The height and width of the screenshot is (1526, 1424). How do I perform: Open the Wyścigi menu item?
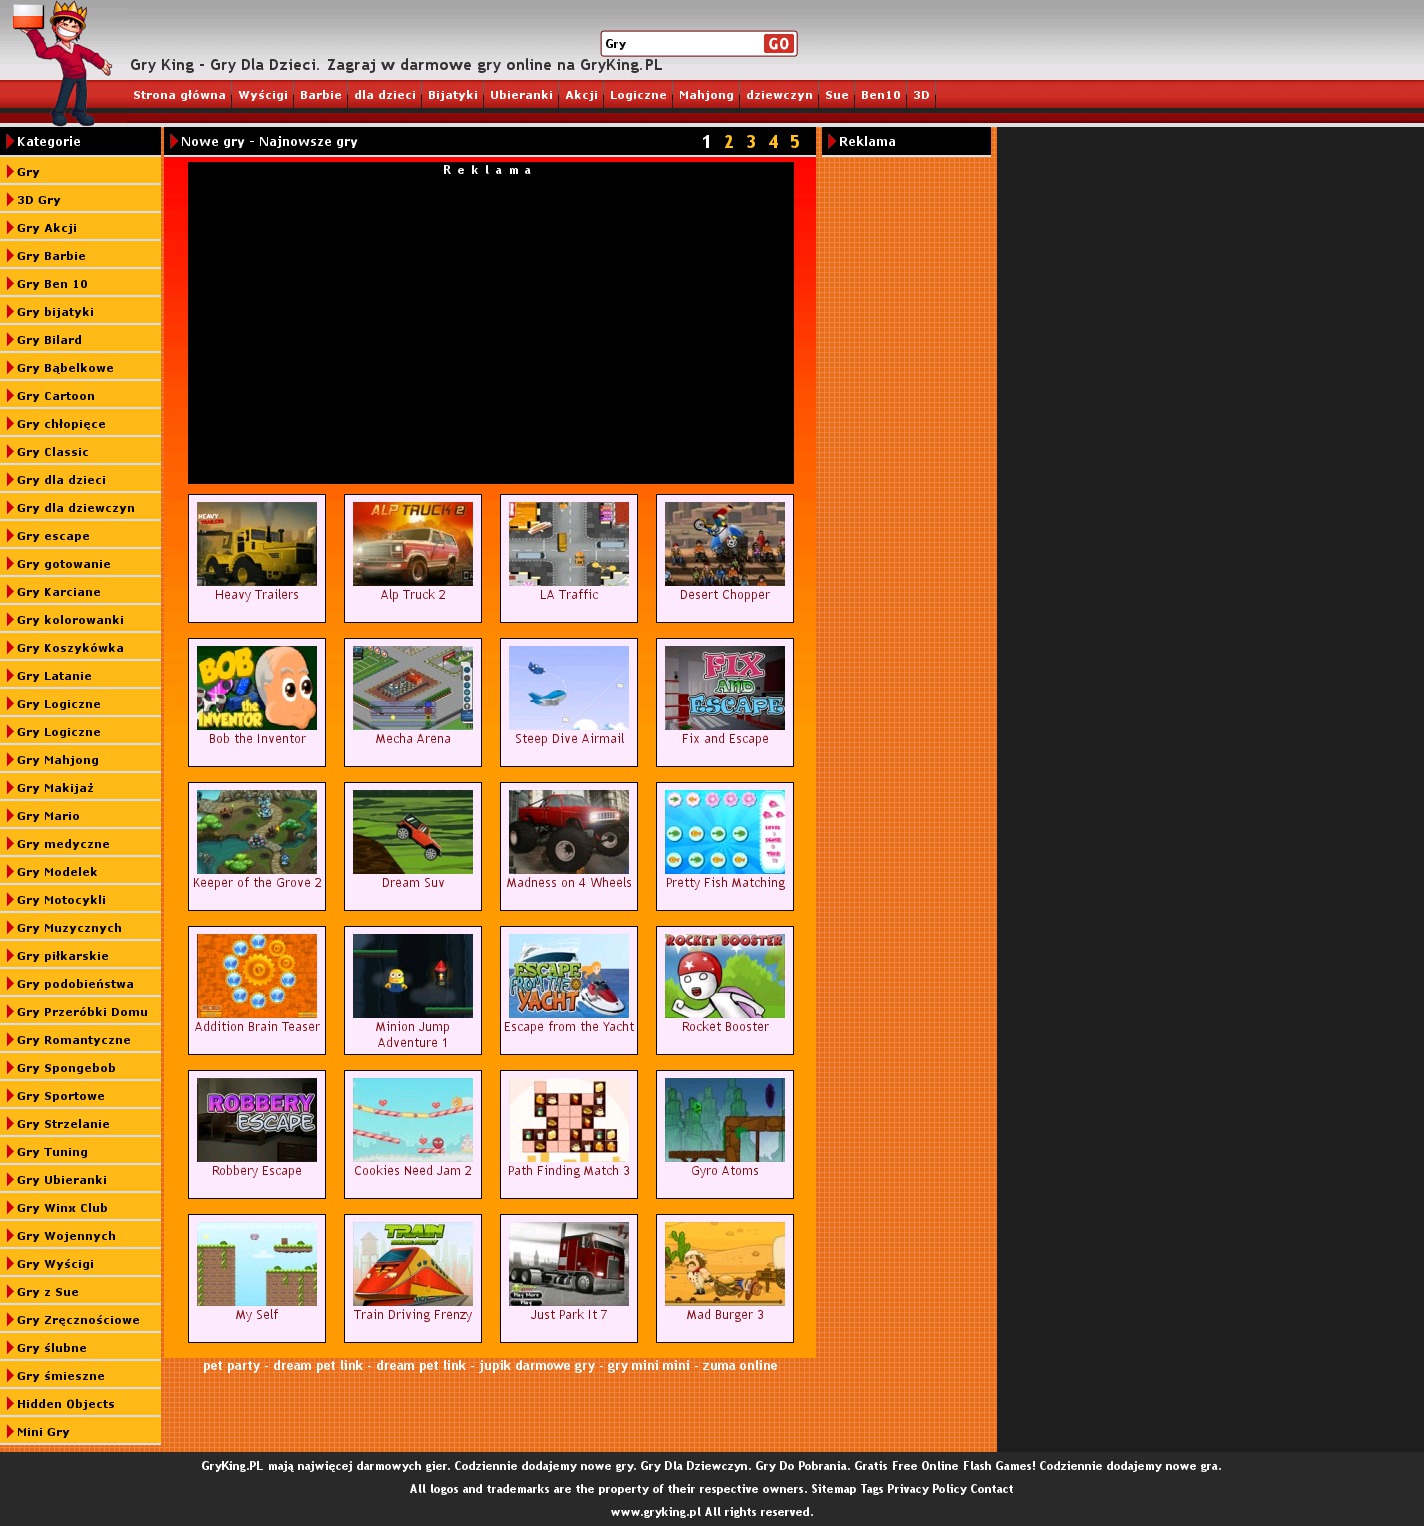pyautogui.click(x=263, y=96)
